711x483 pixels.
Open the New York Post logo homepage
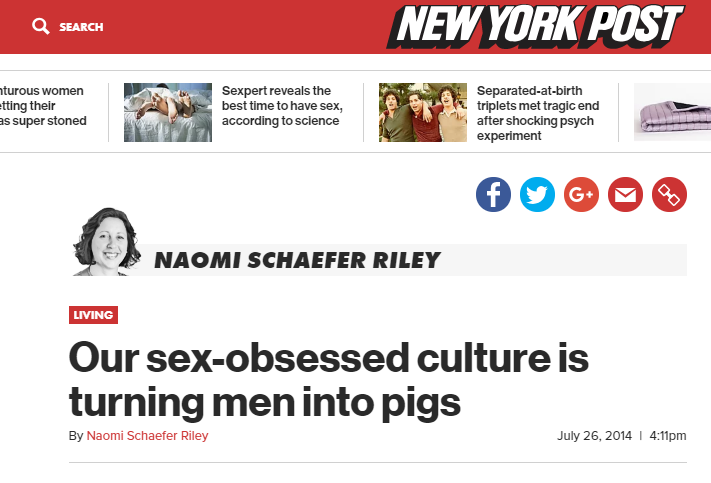click(x=535, y=27)
